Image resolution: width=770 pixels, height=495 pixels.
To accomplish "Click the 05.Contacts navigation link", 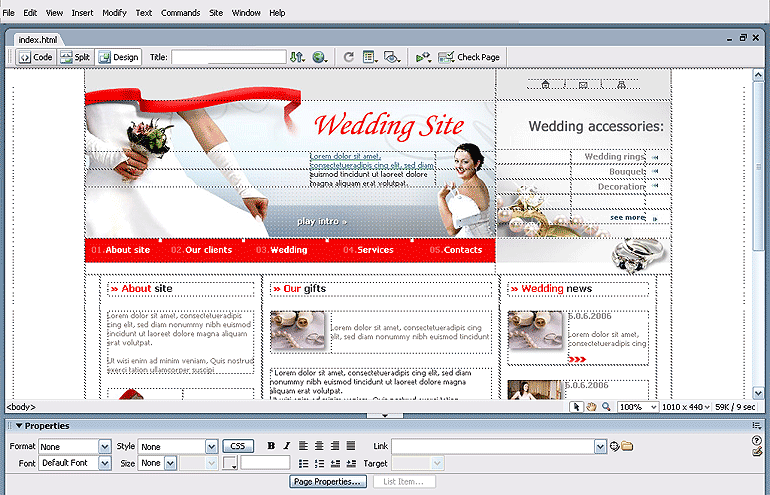I will (456, 250).
